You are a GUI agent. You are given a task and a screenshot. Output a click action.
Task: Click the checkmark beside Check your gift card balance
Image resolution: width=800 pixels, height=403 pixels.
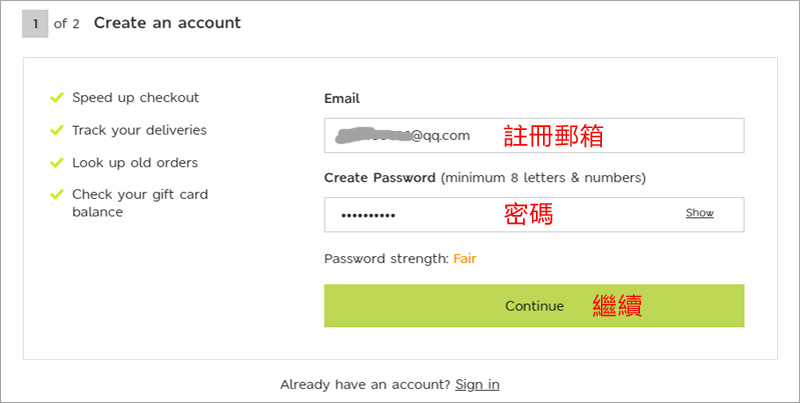tap(56, 194)
